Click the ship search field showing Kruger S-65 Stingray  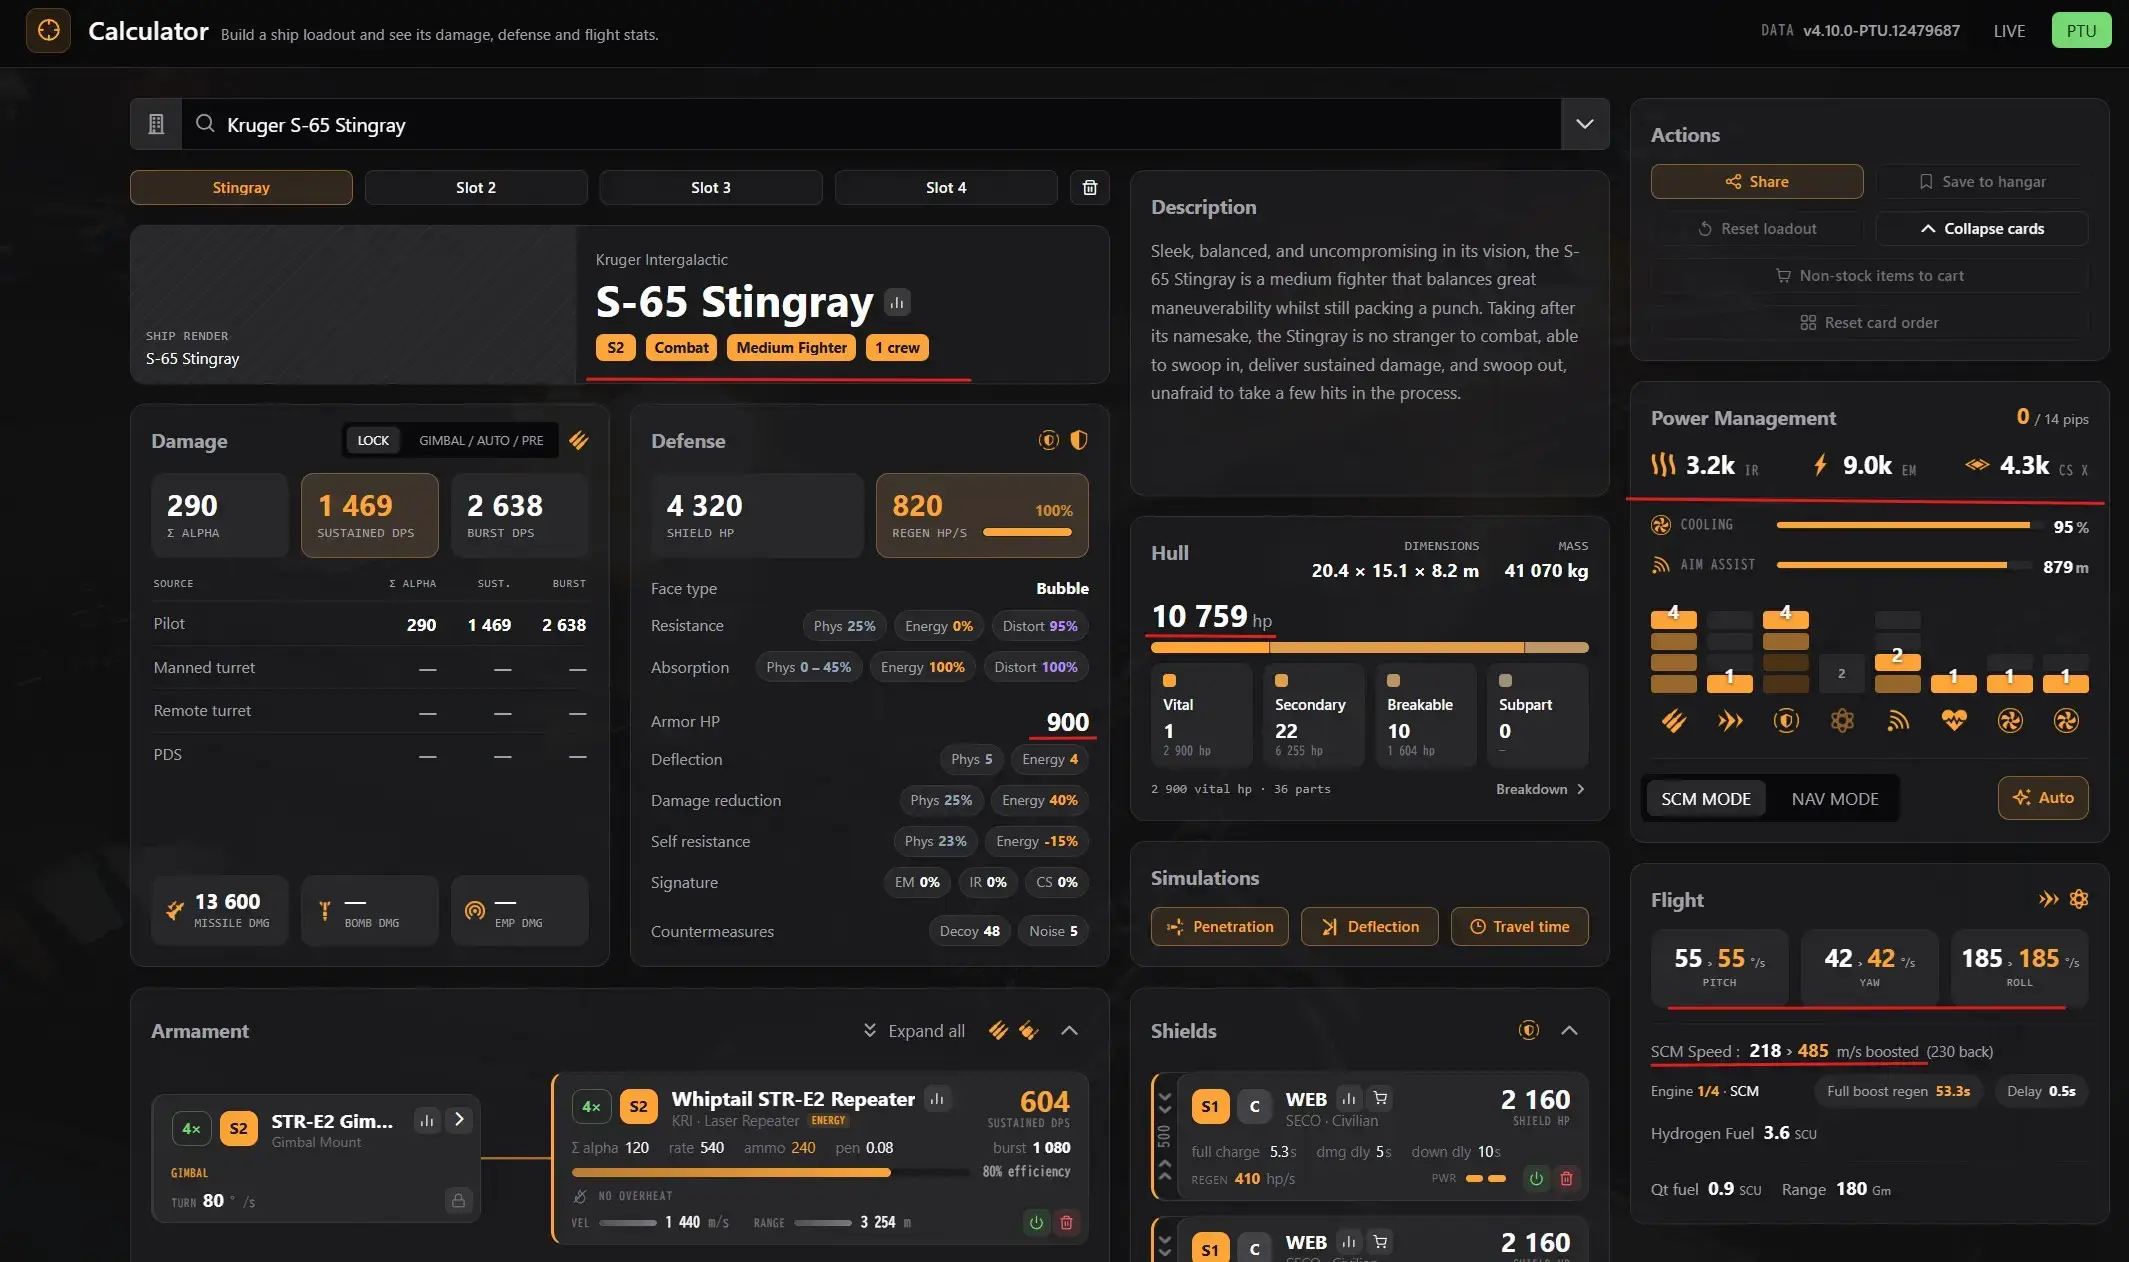click(870, 124)
